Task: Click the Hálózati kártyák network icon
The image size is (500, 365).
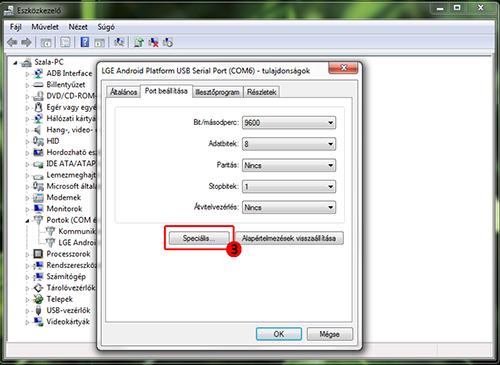Action: tap(39, 118)
